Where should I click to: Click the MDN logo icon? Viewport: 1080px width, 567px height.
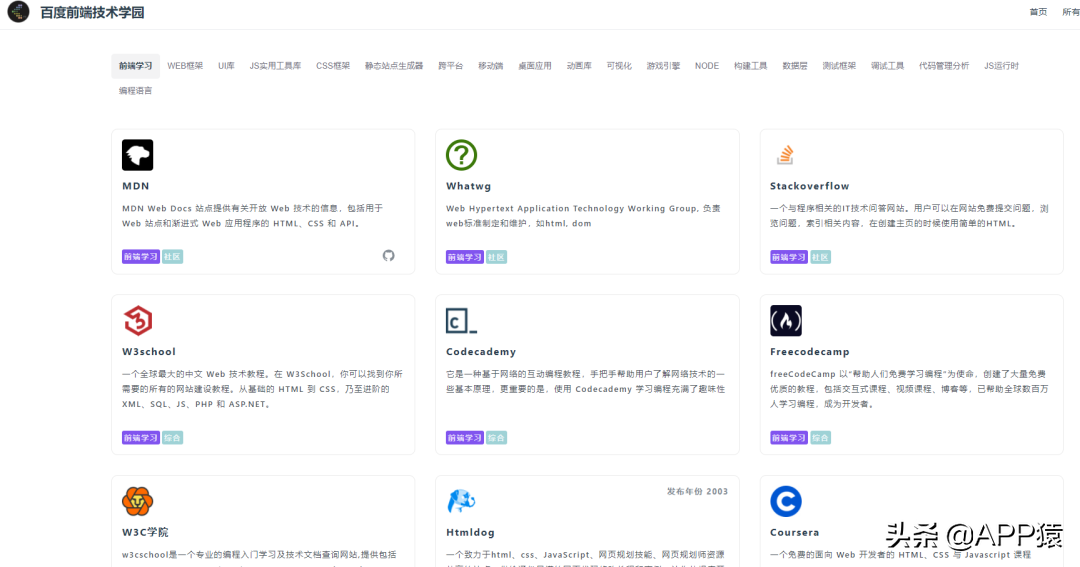click(137, 155)
